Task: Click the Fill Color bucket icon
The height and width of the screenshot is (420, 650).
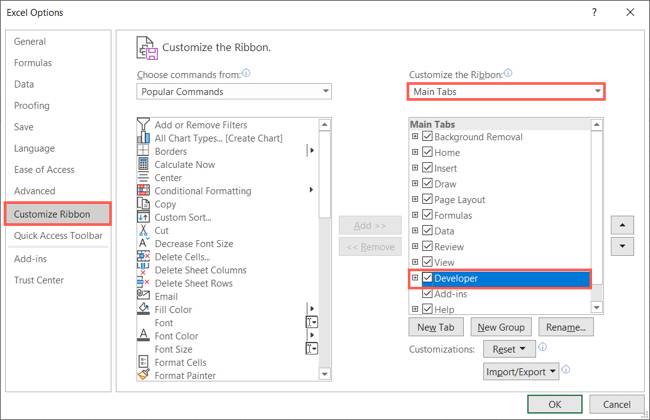Action: 143,309
